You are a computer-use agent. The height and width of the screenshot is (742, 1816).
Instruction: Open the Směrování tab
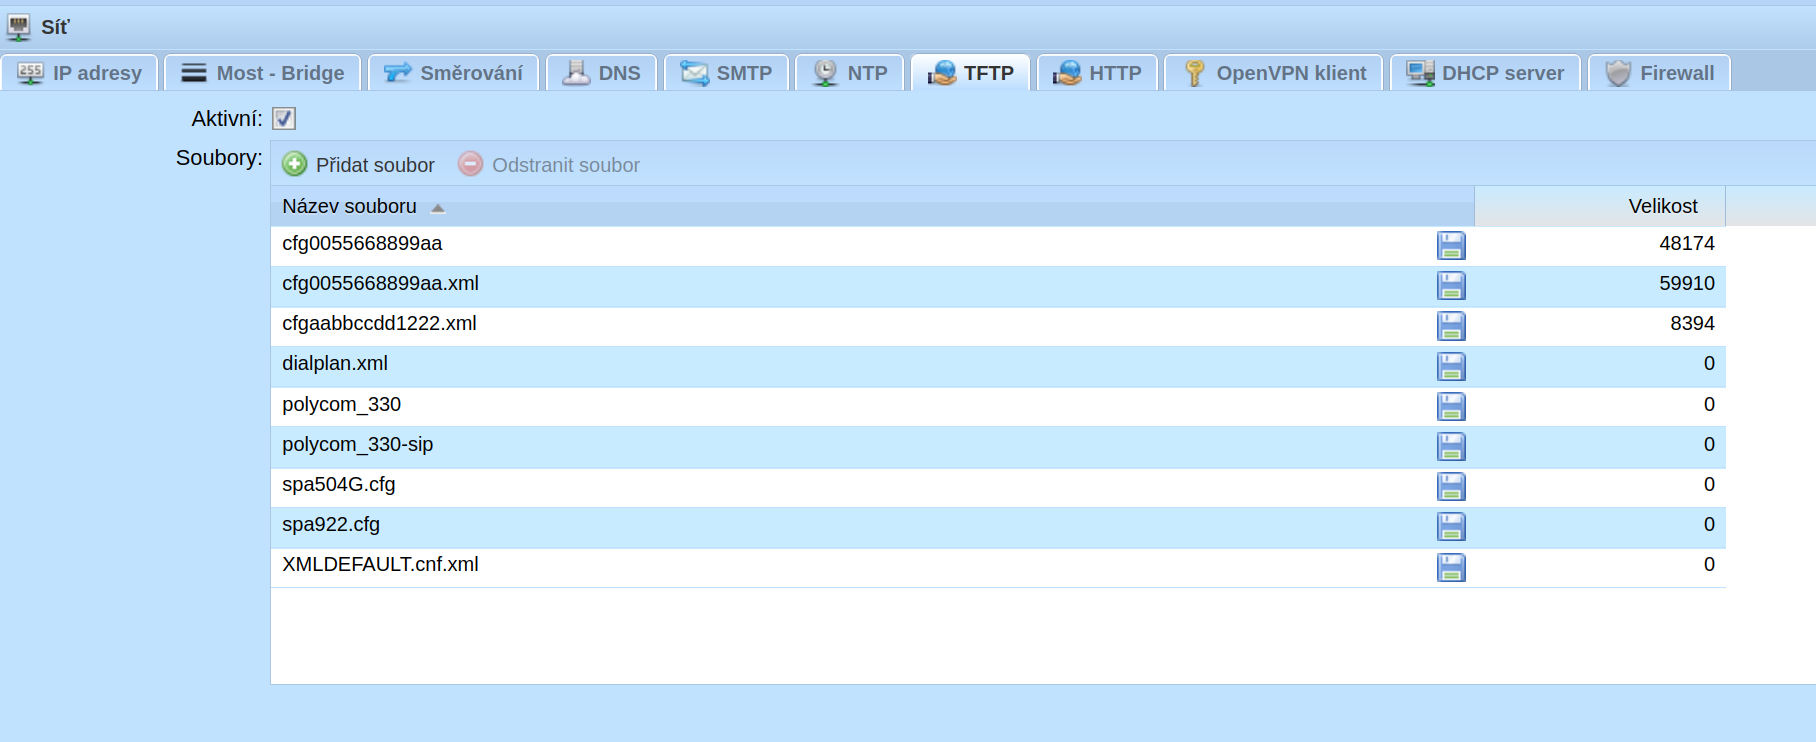tap(453, 73)
